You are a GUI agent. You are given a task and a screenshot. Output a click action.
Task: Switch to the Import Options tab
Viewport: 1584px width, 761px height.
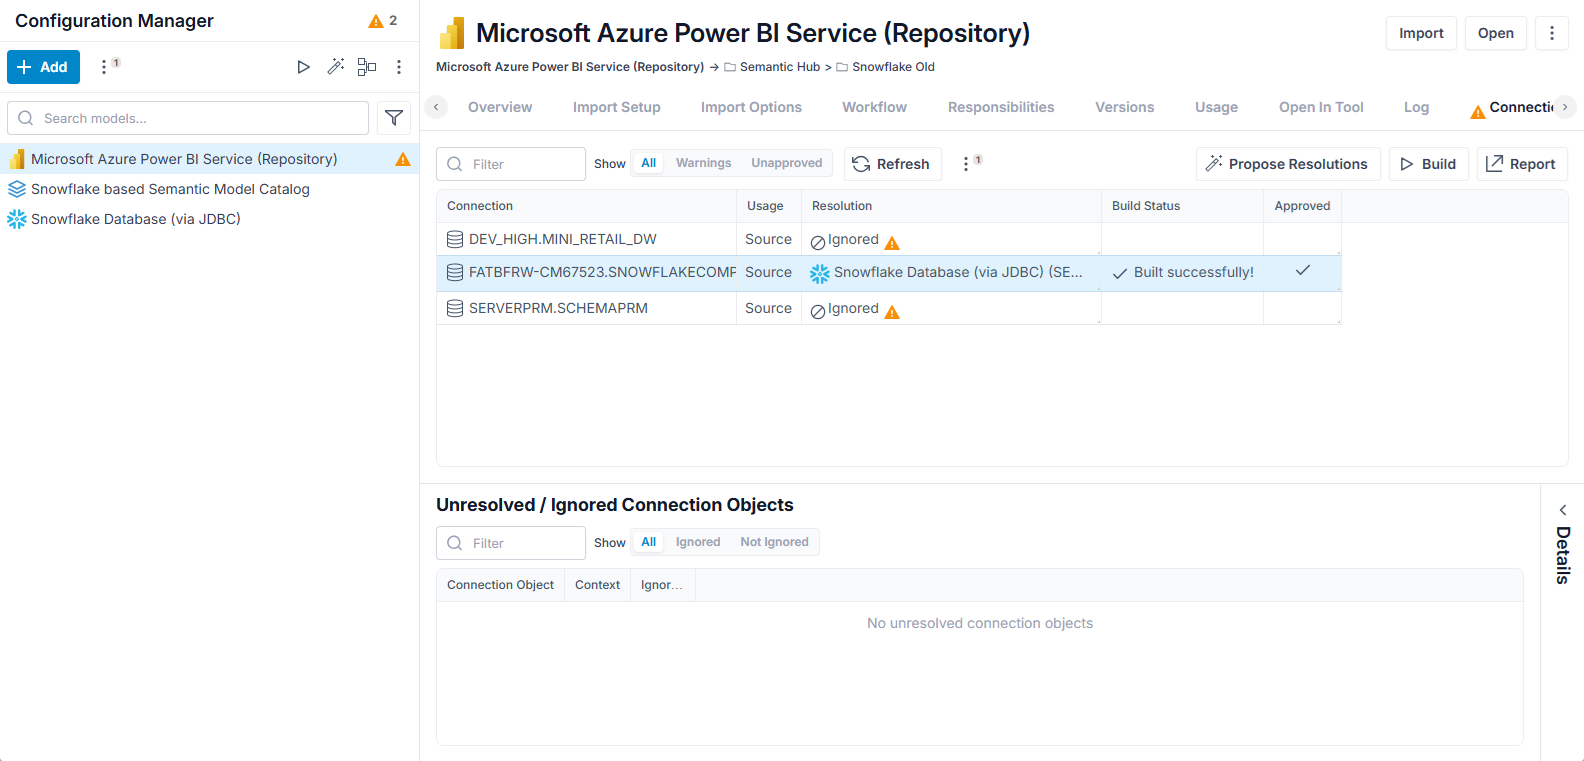(x=751, y=107)
